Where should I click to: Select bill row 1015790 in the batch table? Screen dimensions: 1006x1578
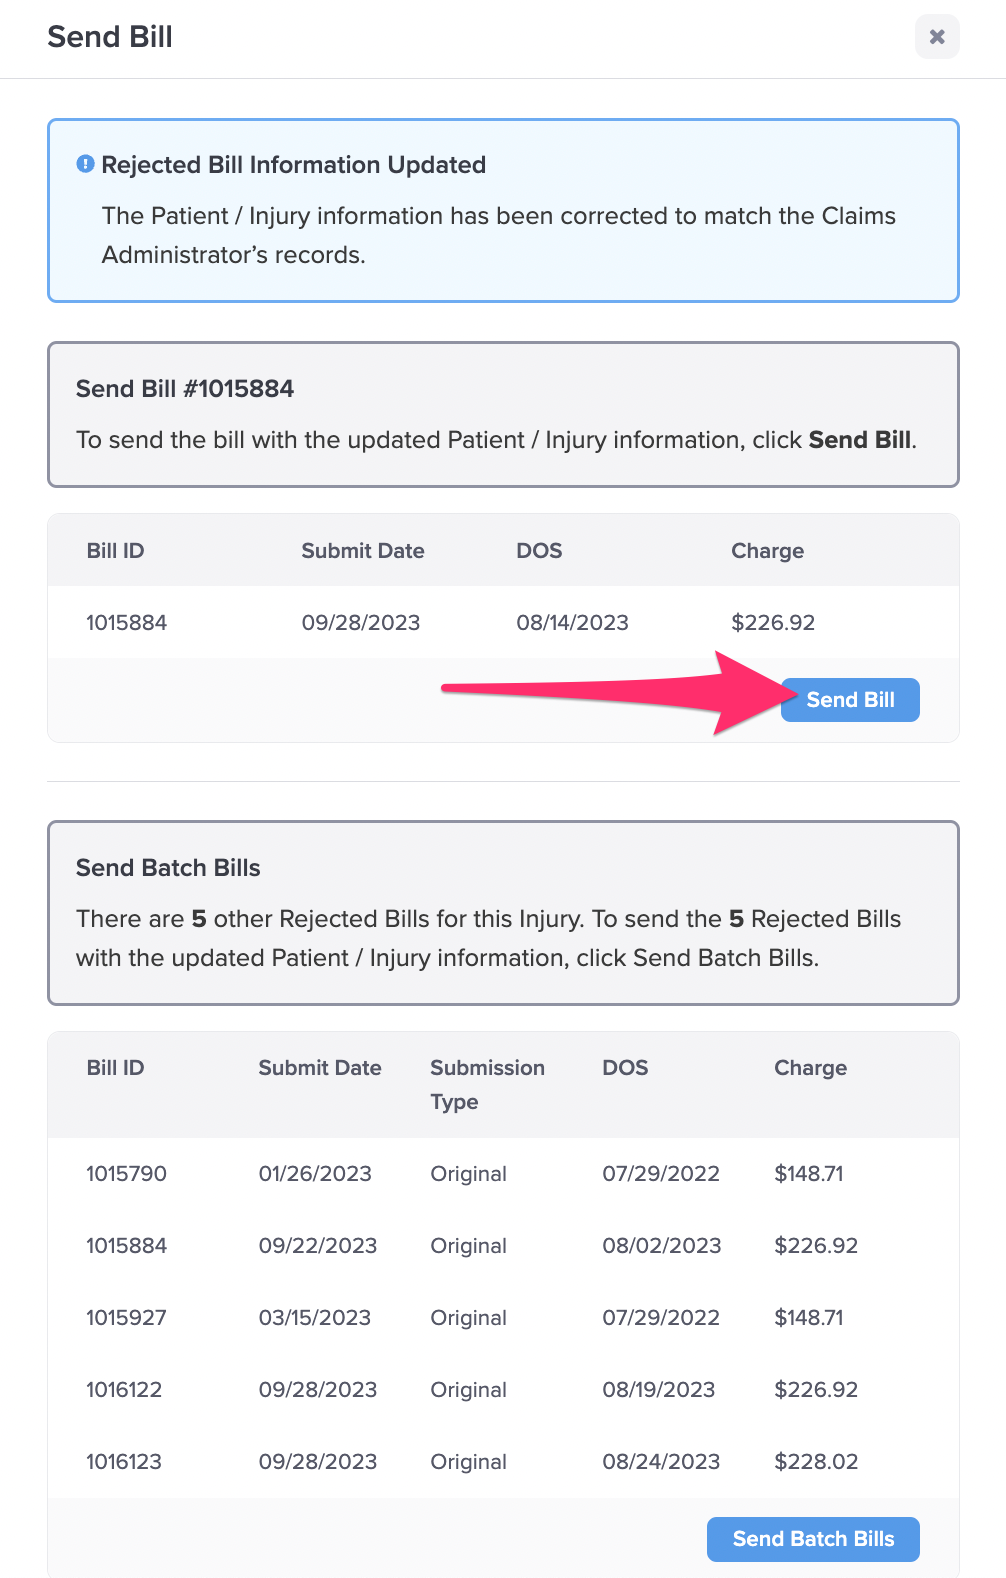(x=126, y=1173)
